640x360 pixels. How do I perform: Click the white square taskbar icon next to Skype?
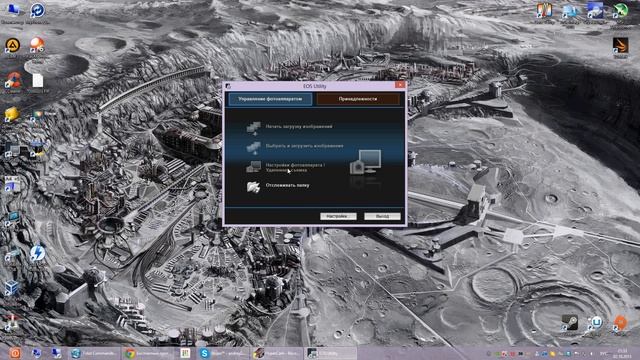(x=185, y=353)
